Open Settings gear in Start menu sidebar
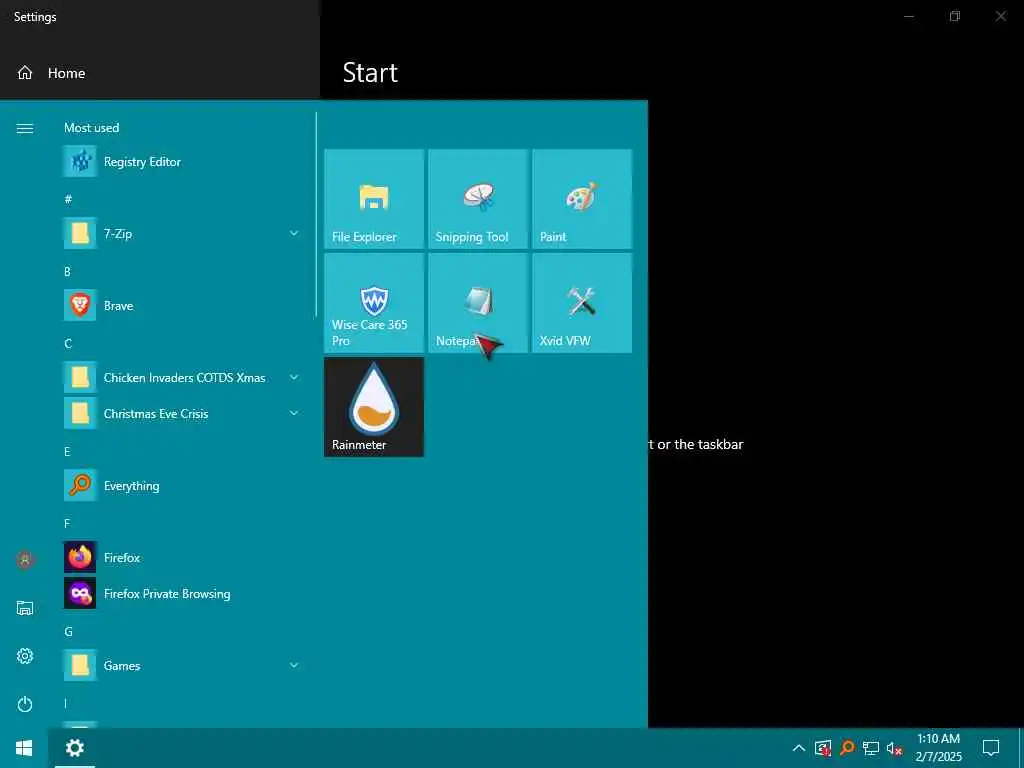1024x768 pixels. pyautogui.click(x=25, y=656)
